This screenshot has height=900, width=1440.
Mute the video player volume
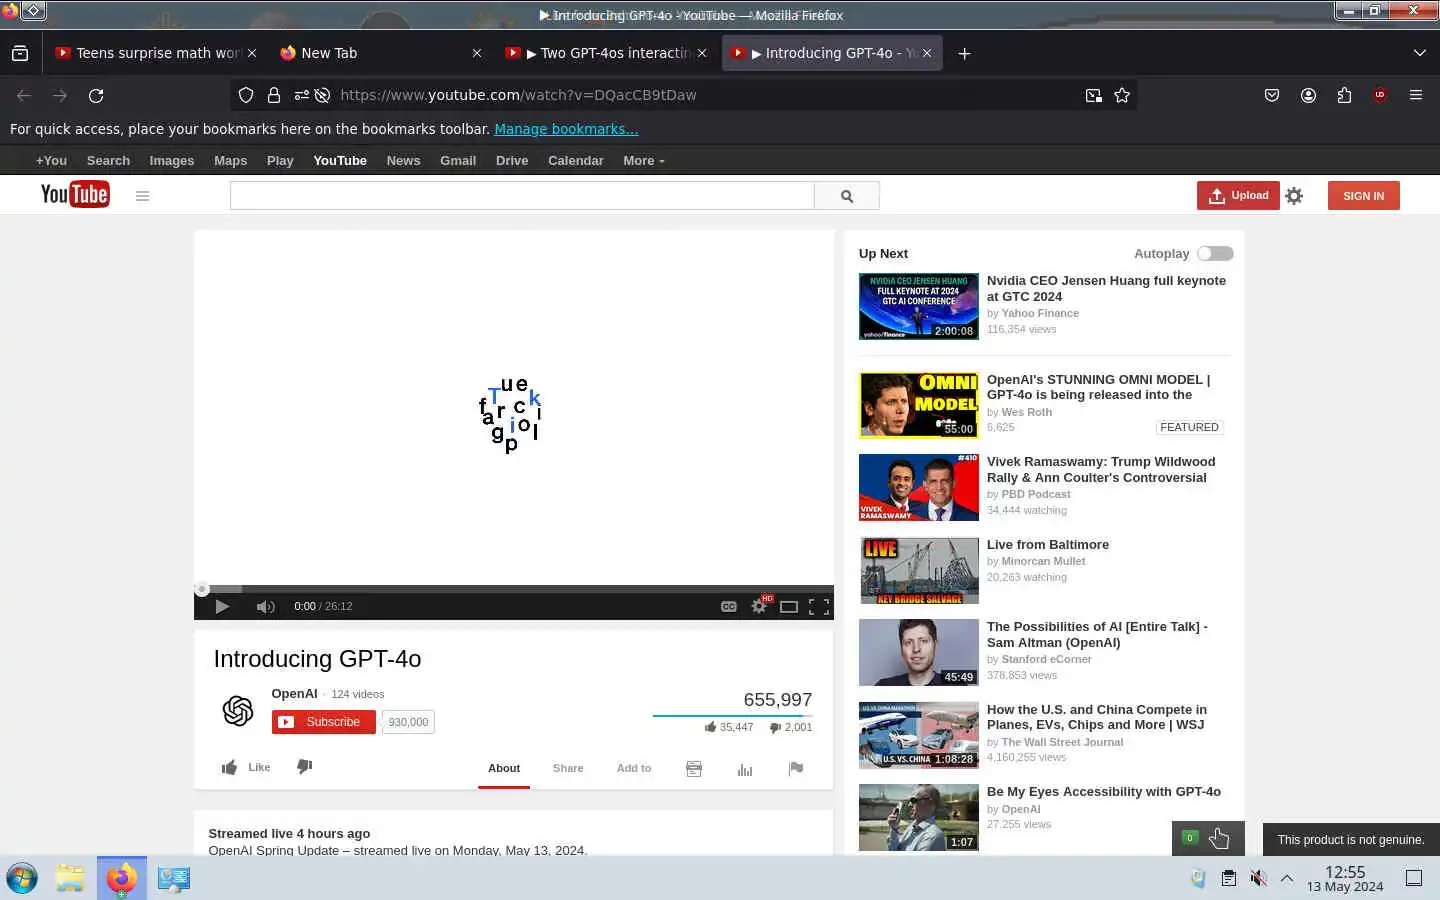pyautogui.click(x=265, y=606)
